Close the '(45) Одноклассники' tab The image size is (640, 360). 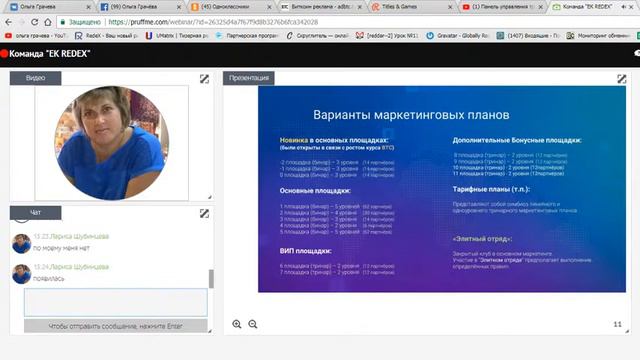point(269,7)
